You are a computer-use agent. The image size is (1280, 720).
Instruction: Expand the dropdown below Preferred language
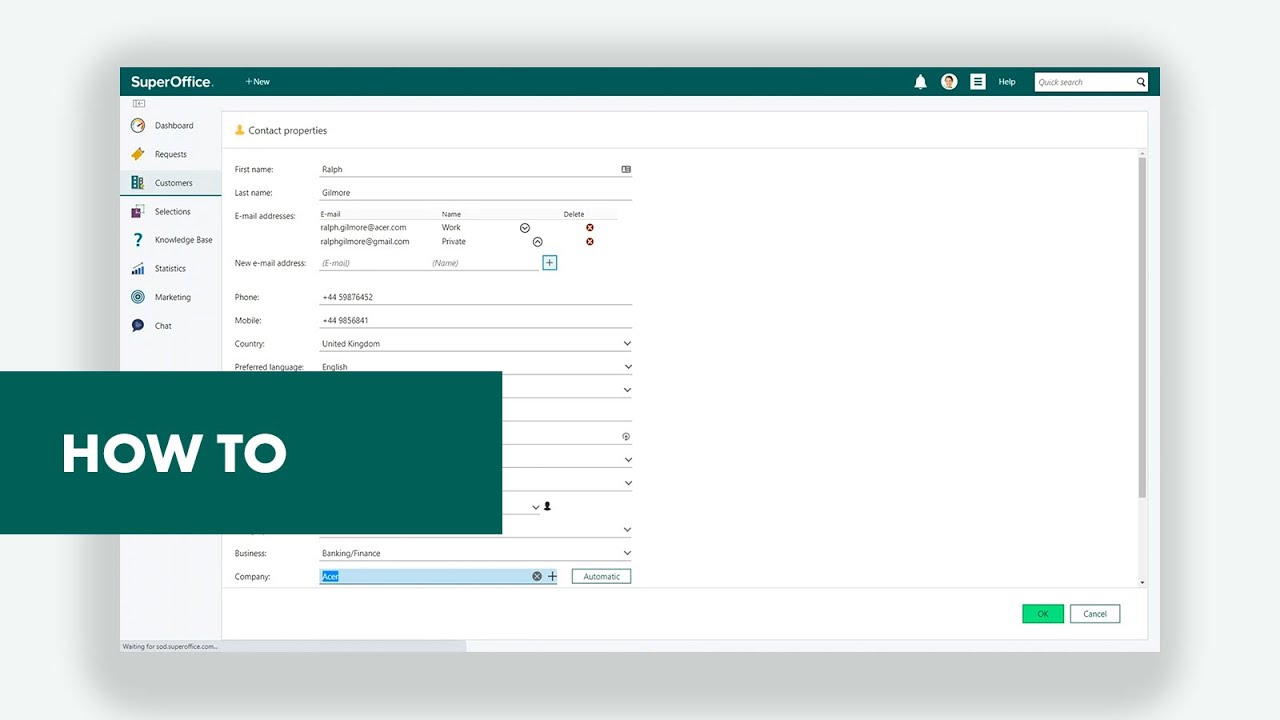pyautogui.click(x=627, y=390)
